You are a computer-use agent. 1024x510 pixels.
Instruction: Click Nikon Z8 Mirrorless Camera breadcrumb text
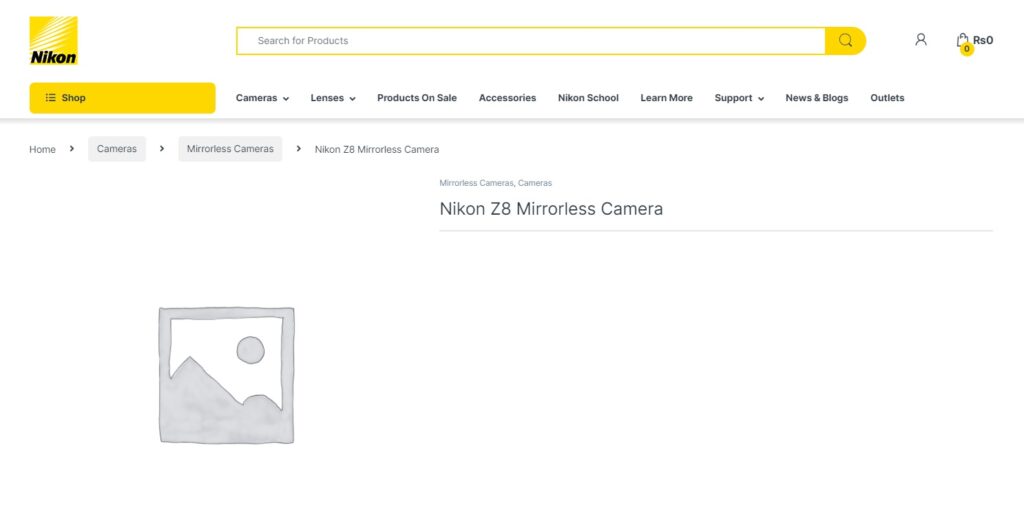pyautogui.click(x=377, y=150)
